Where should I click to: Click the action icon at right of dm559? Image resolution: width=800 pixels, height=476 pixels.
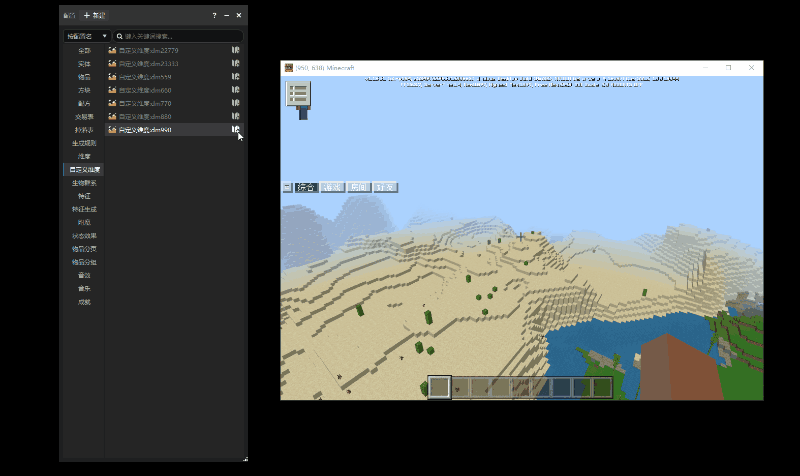235,77
